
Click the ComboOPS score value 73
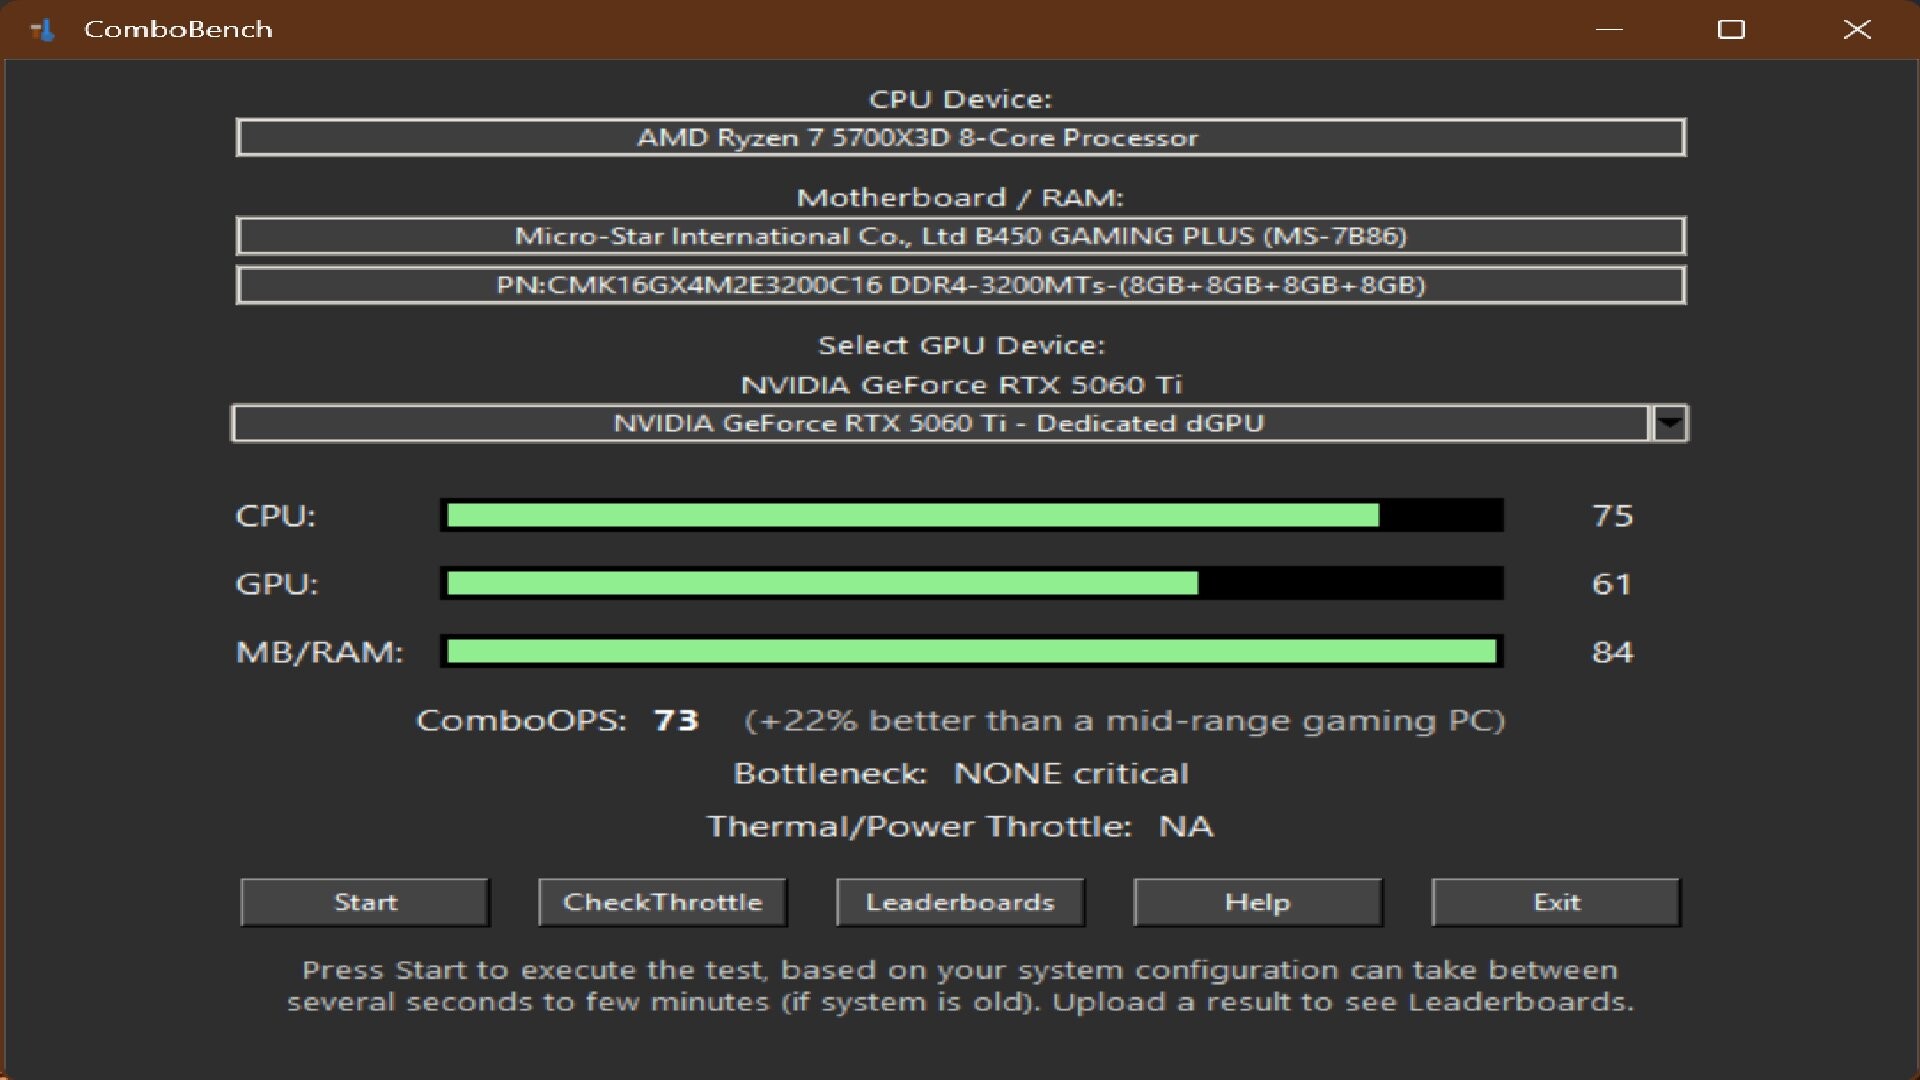pyautogui.click(x=676, y=721)
